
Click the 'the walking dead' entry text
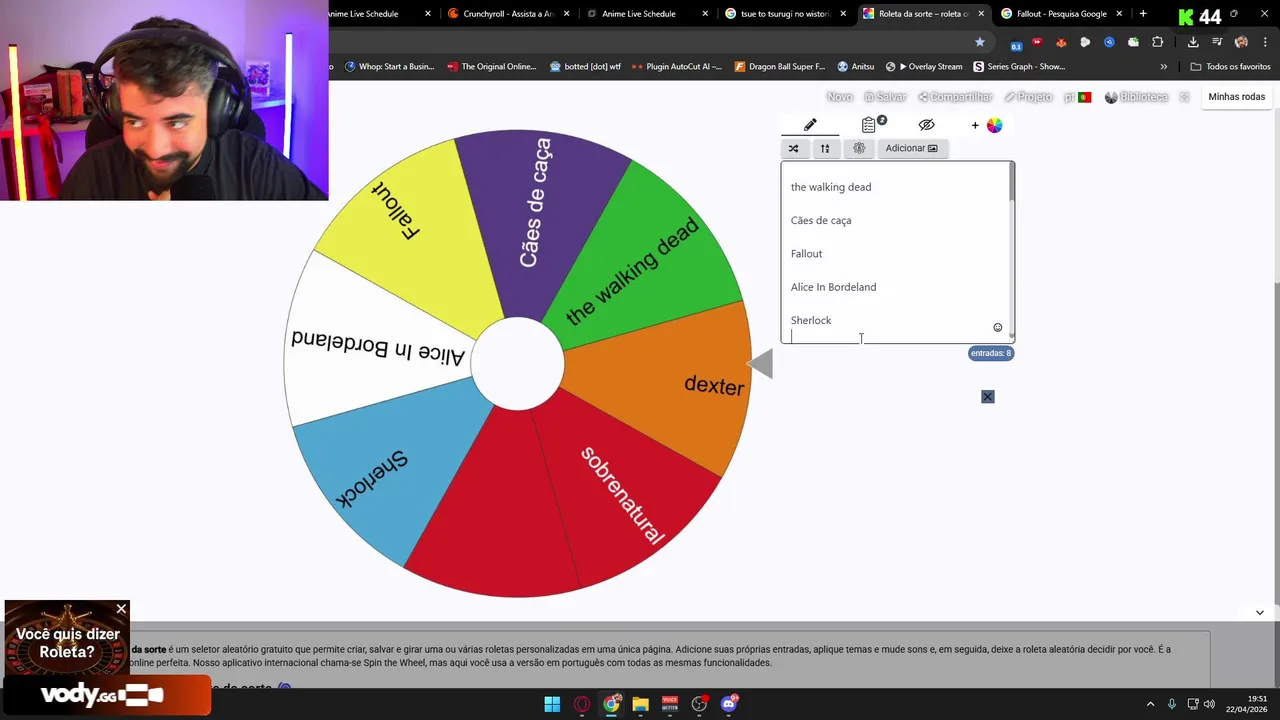831,187
